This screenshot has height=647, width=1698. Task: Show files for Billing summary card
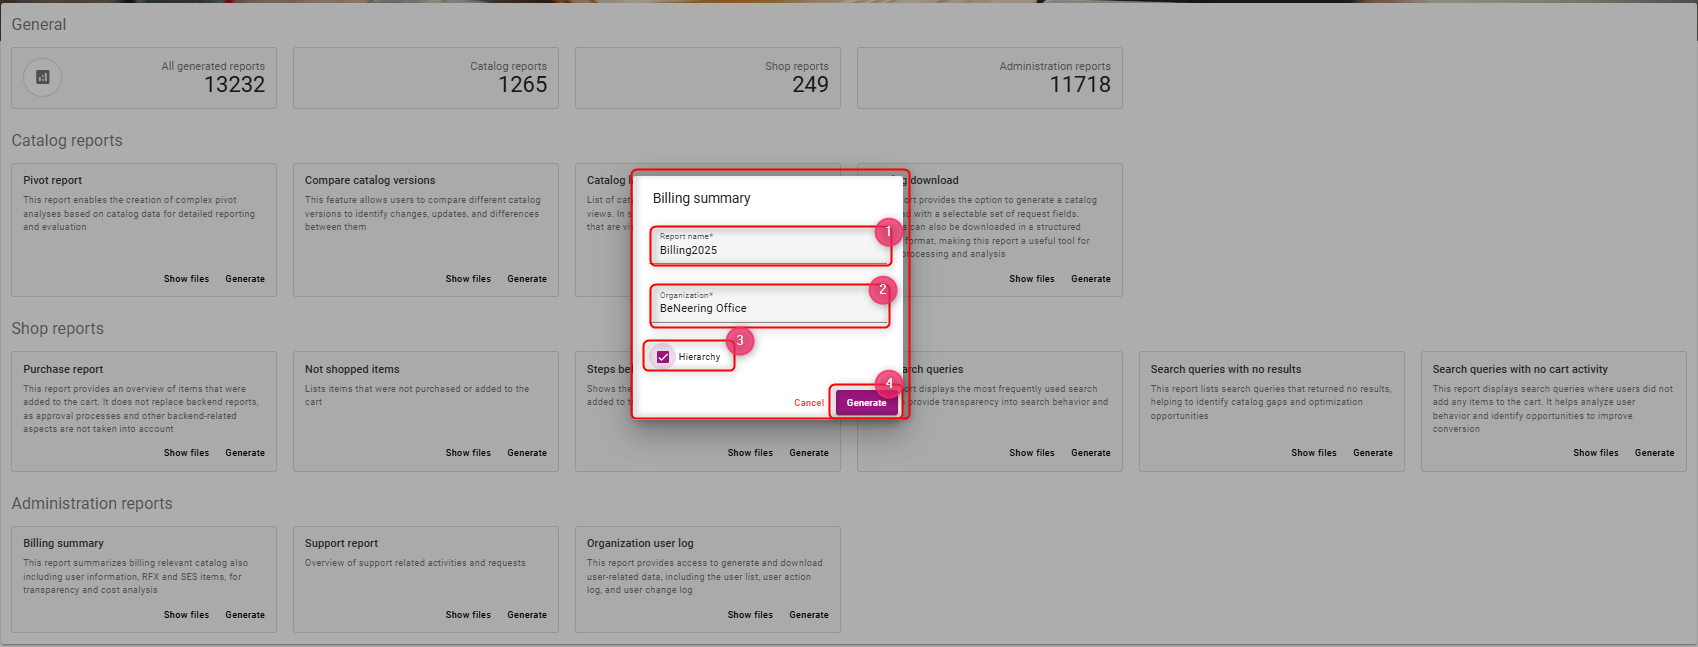pos(186,615)
